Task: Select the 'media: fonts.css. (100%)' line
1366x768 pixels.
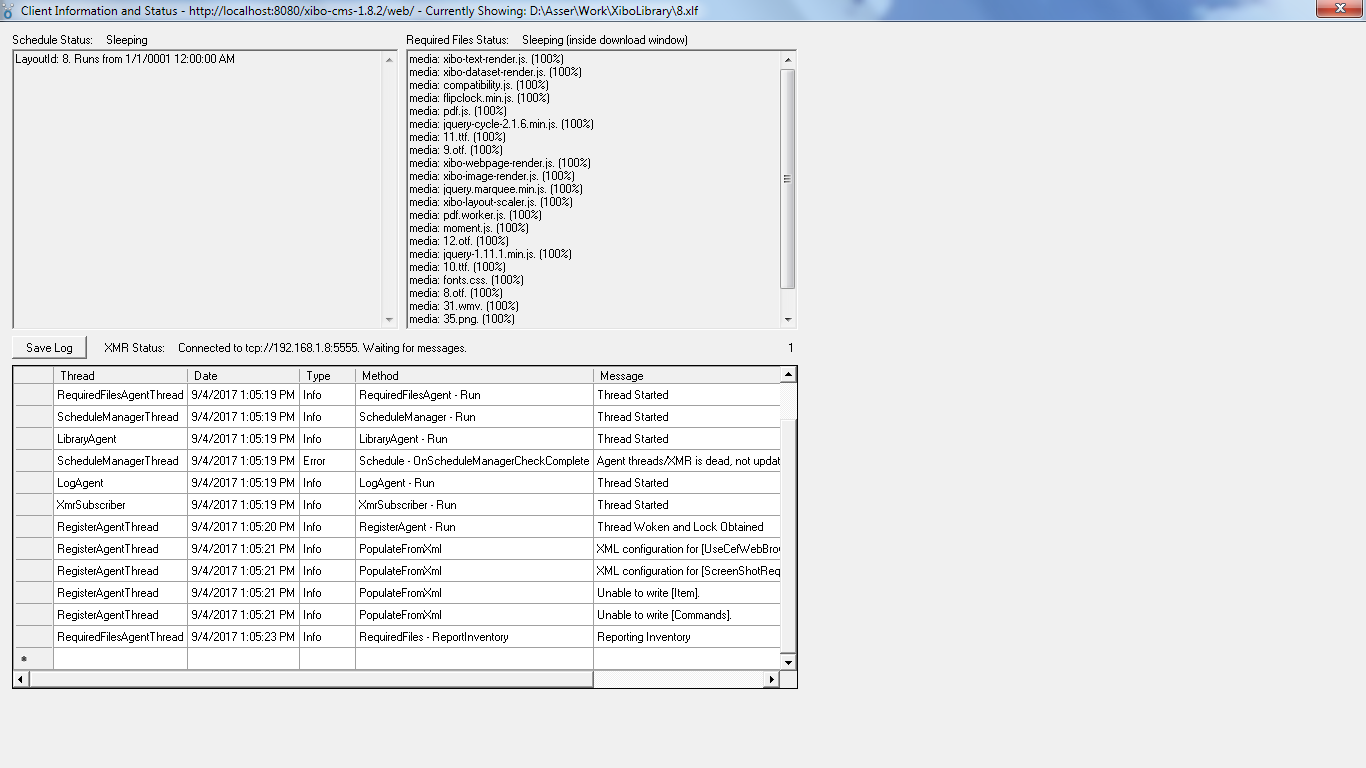Action: (x=466, y=280)
